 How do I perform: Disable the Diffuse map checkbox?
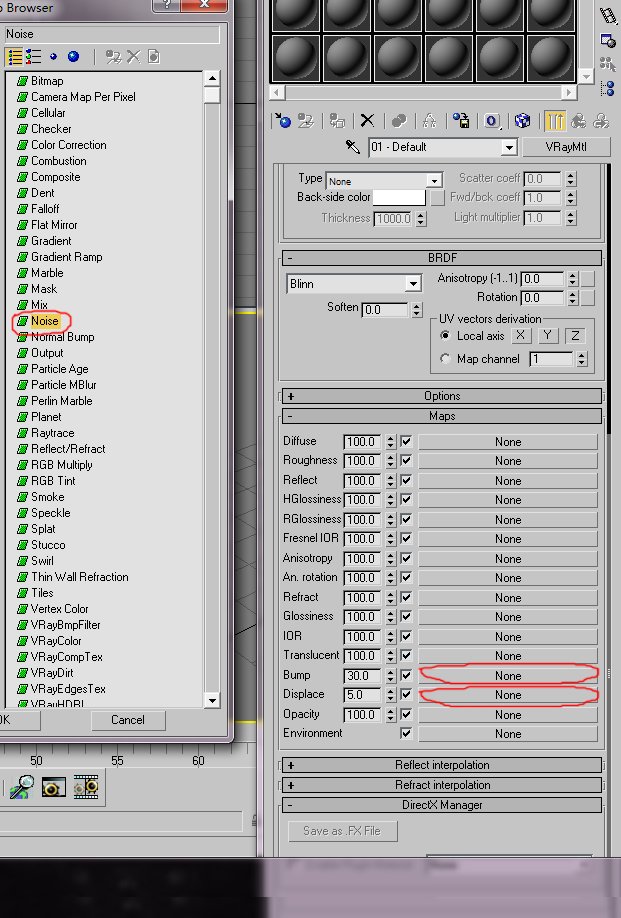tap(406, 441)
